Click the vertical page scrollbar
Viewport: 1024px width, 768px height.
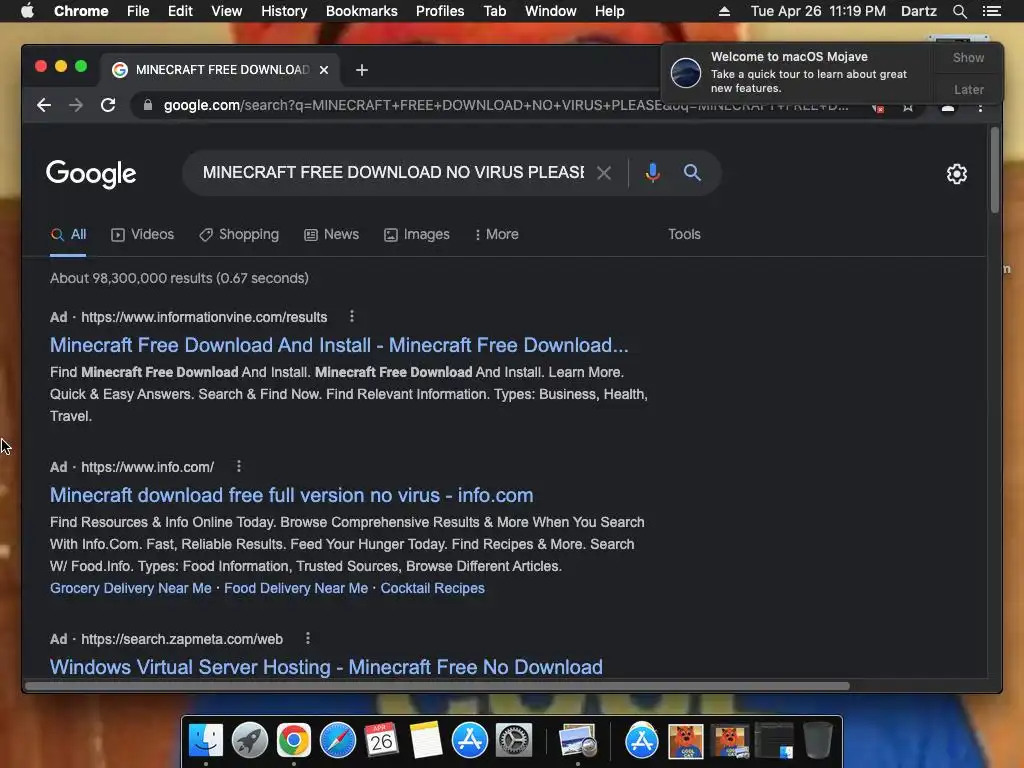pyautogui.click(x=995, y=170)
